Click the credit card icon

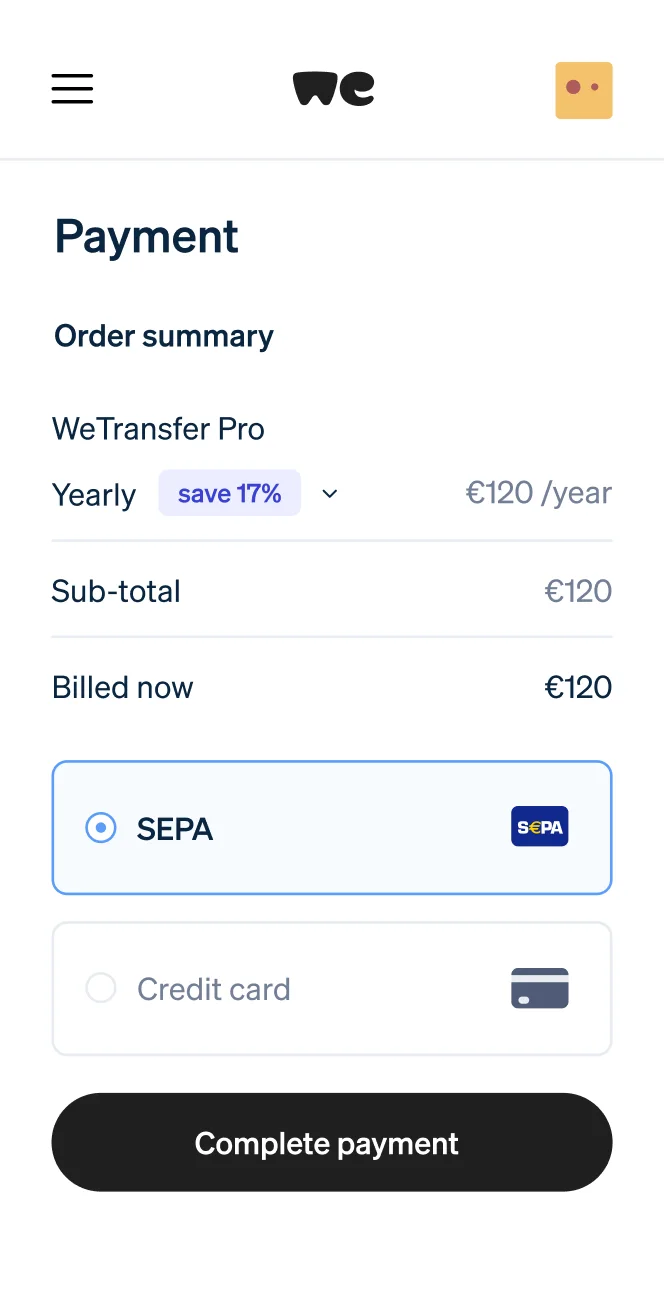click(540, 988)
